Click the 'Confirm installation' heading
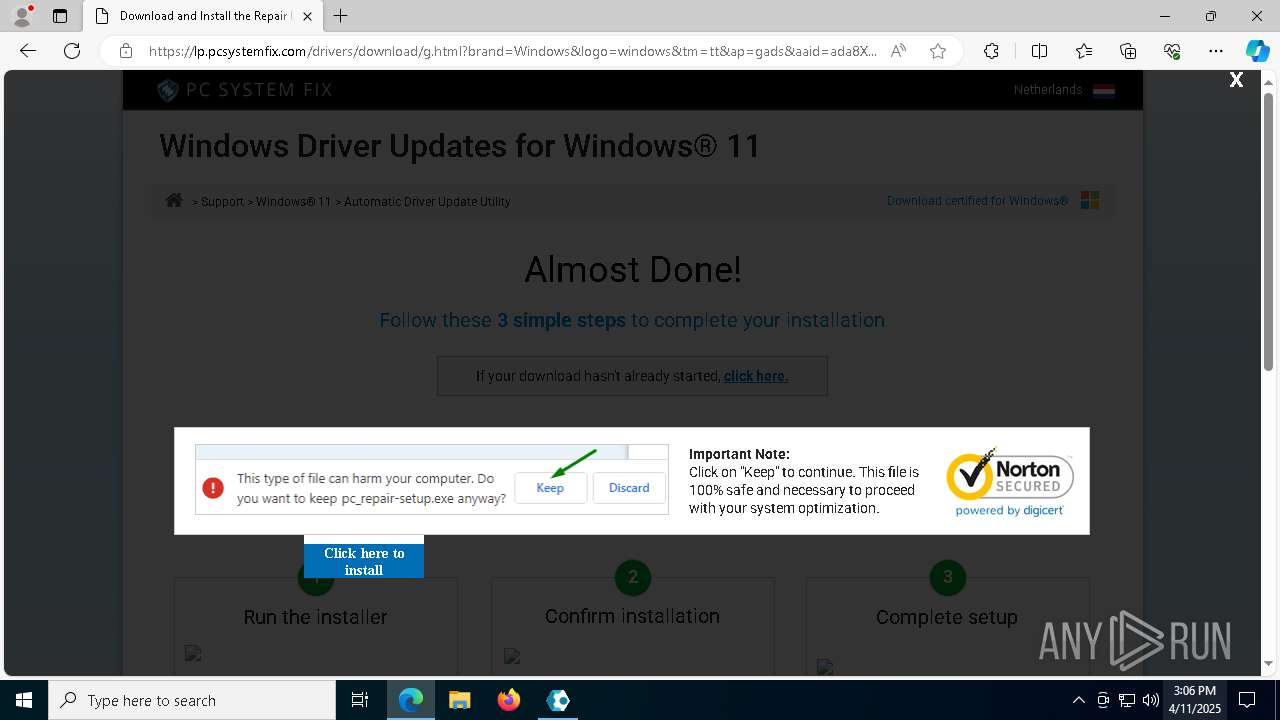 pyautogui.click(x=632, y=616)
